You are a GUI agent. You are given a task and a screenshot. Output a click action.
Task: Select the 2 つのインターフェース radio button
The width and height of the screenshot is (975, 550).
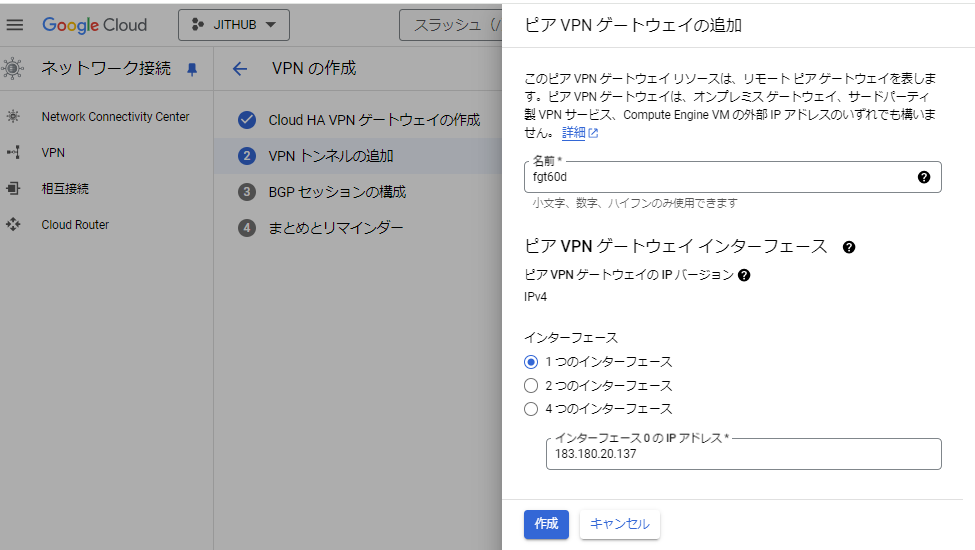click(531, 385)
